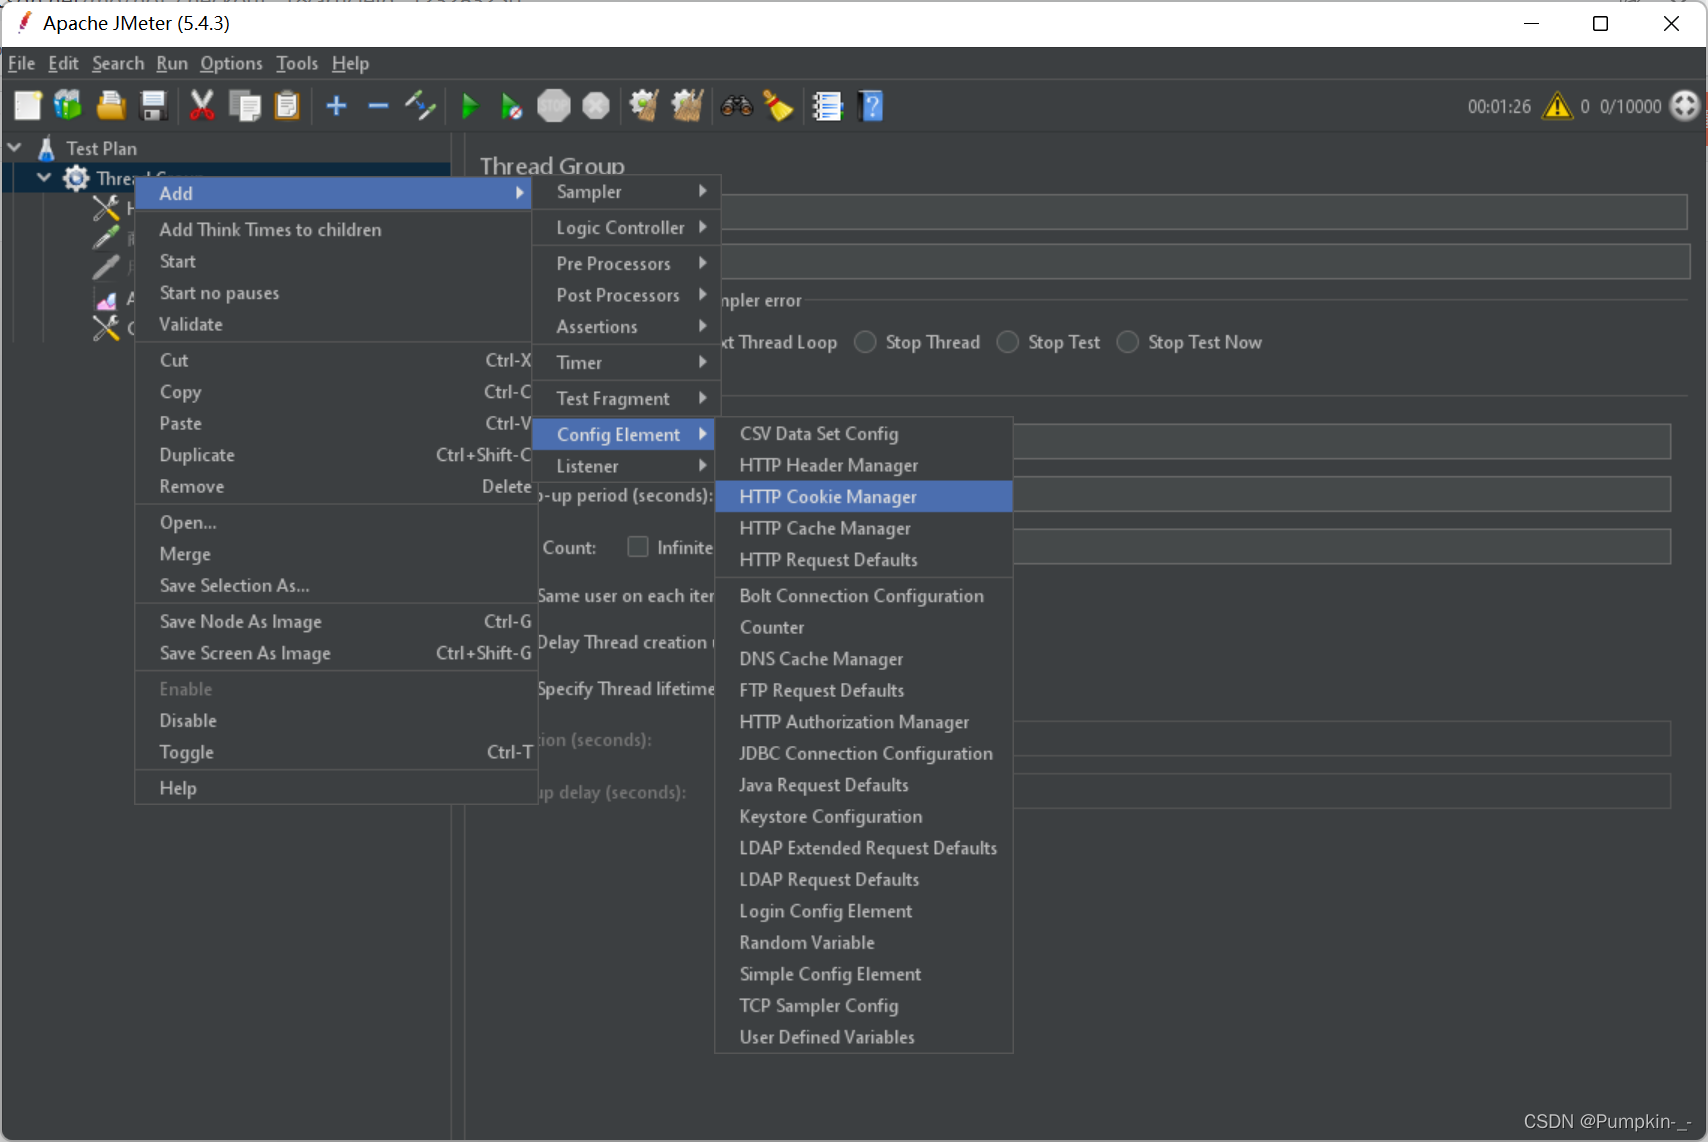Click Disable in context menu

(334, 720)
